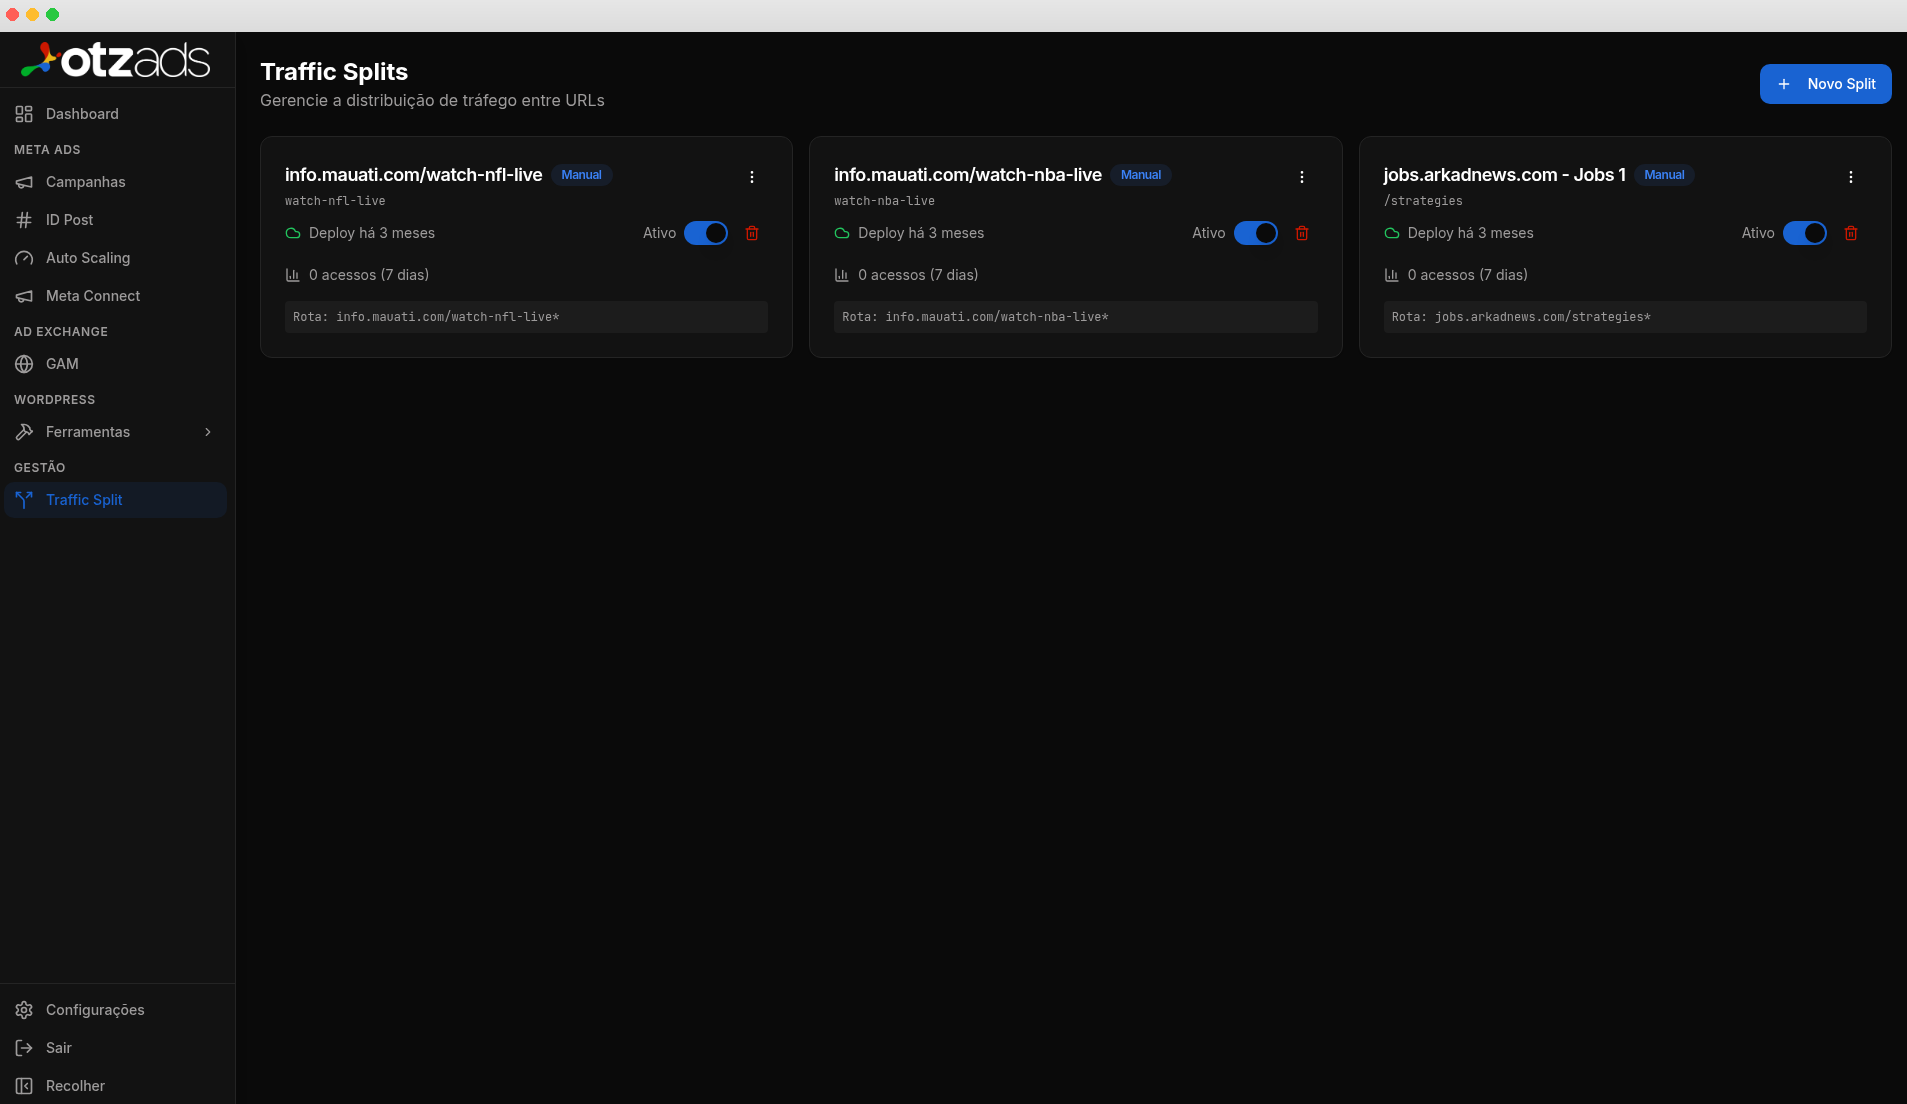Click the GAM globe icon
The height and width of the screenshot is (1104, 1907).
tap(24, 364)
